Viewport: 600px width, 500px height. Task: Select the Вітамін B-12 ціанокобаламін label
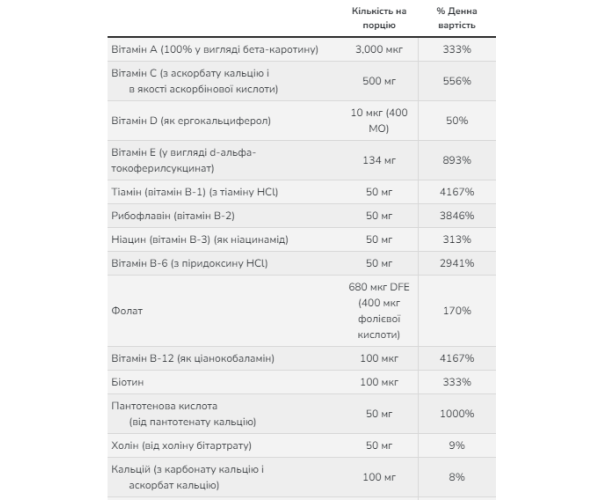(190, 358)
